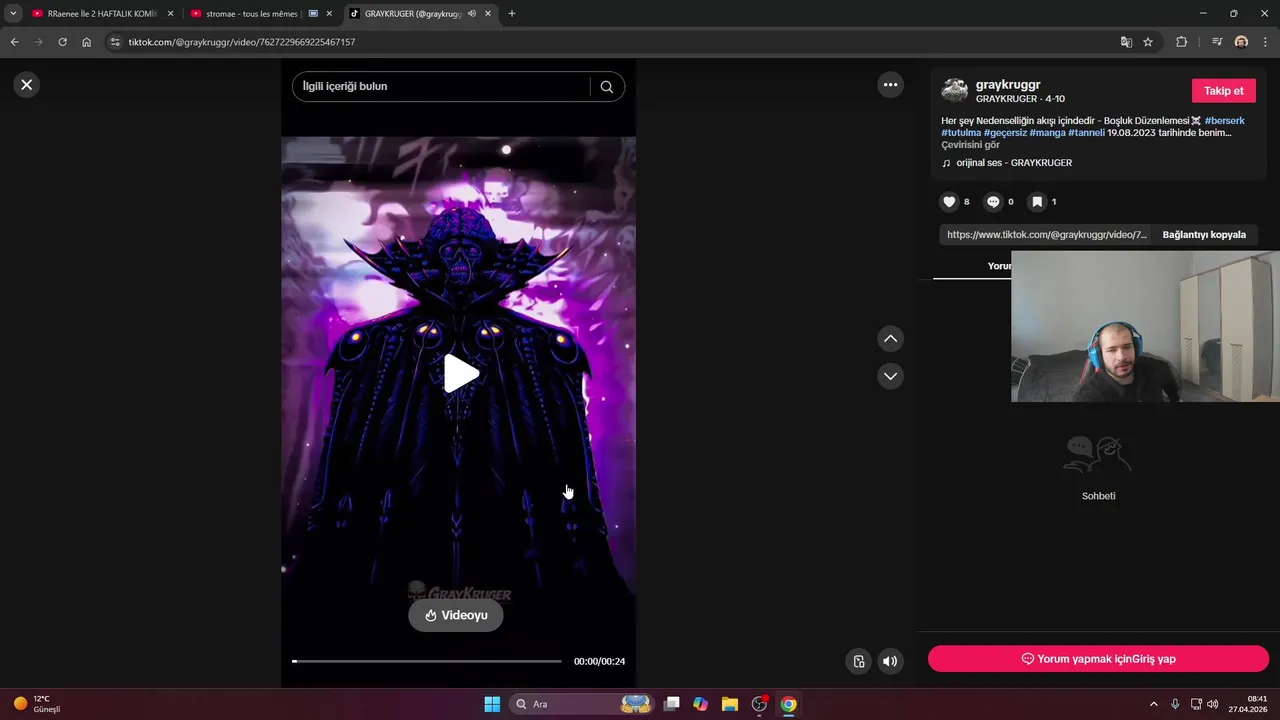The width and height of the screenshot is (1280, 720).
Task: Close the 'RRaenee İle 2 HAFTALIK' tab
Action: click(170, 14)
